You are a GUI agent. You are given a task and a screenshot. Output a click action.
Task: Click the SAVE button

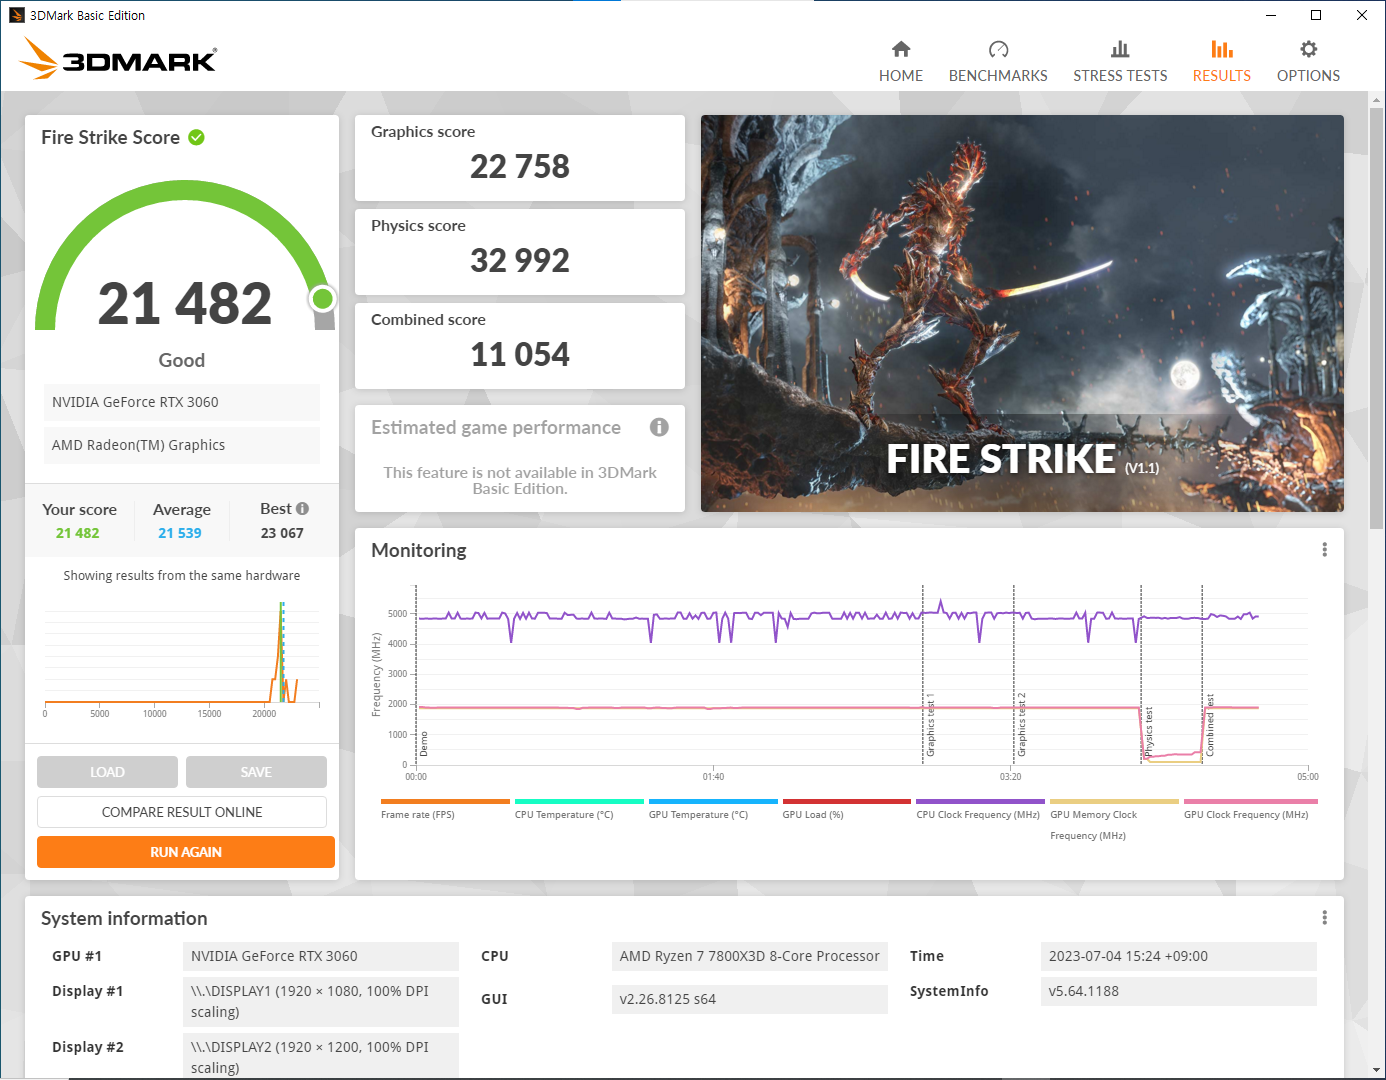pyautogui.click(x=256, y=772)
